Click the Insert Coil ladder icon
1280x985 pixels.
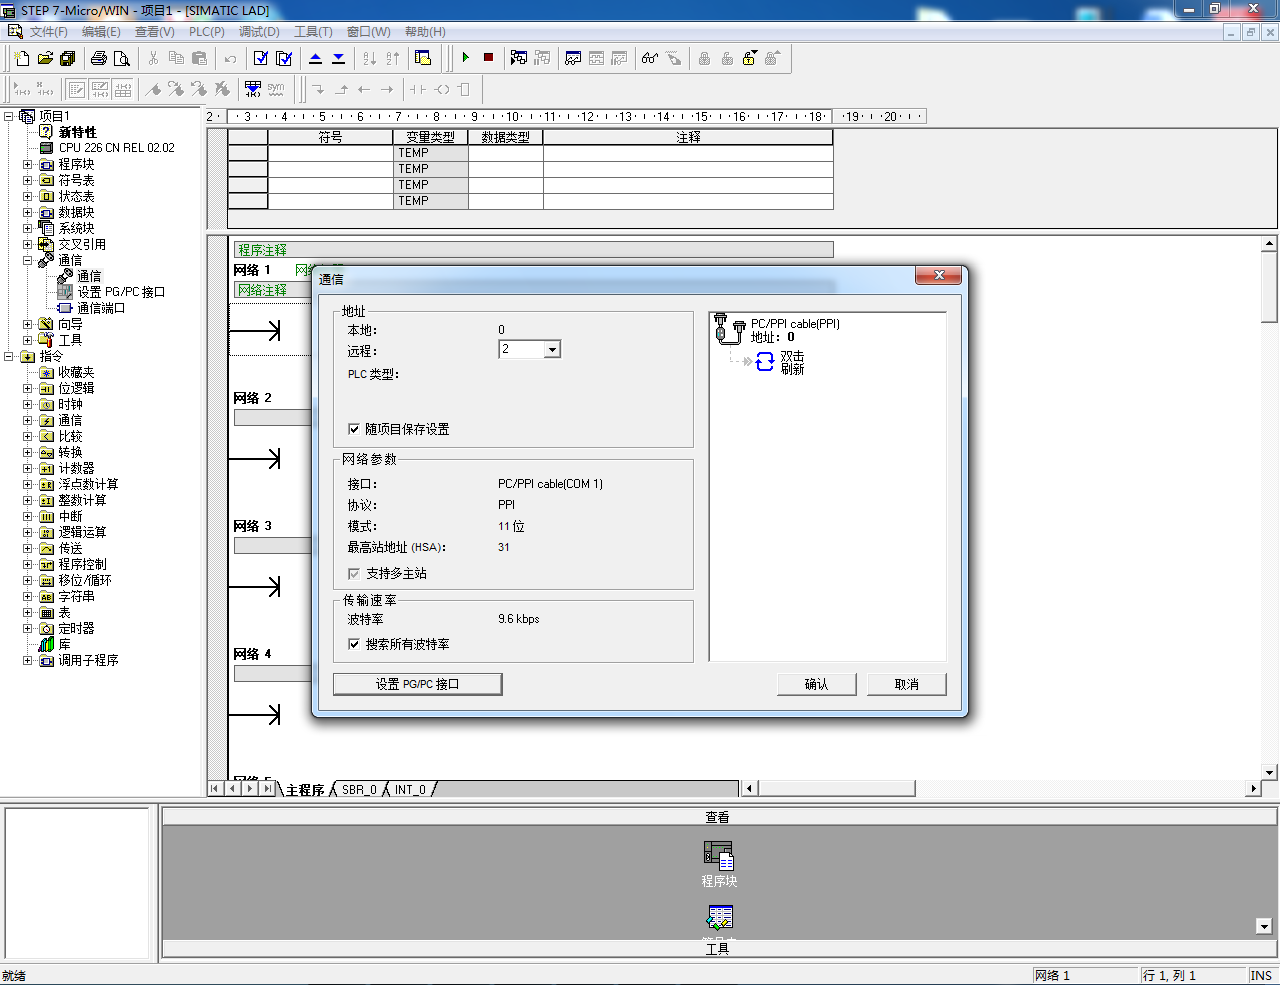441,89
